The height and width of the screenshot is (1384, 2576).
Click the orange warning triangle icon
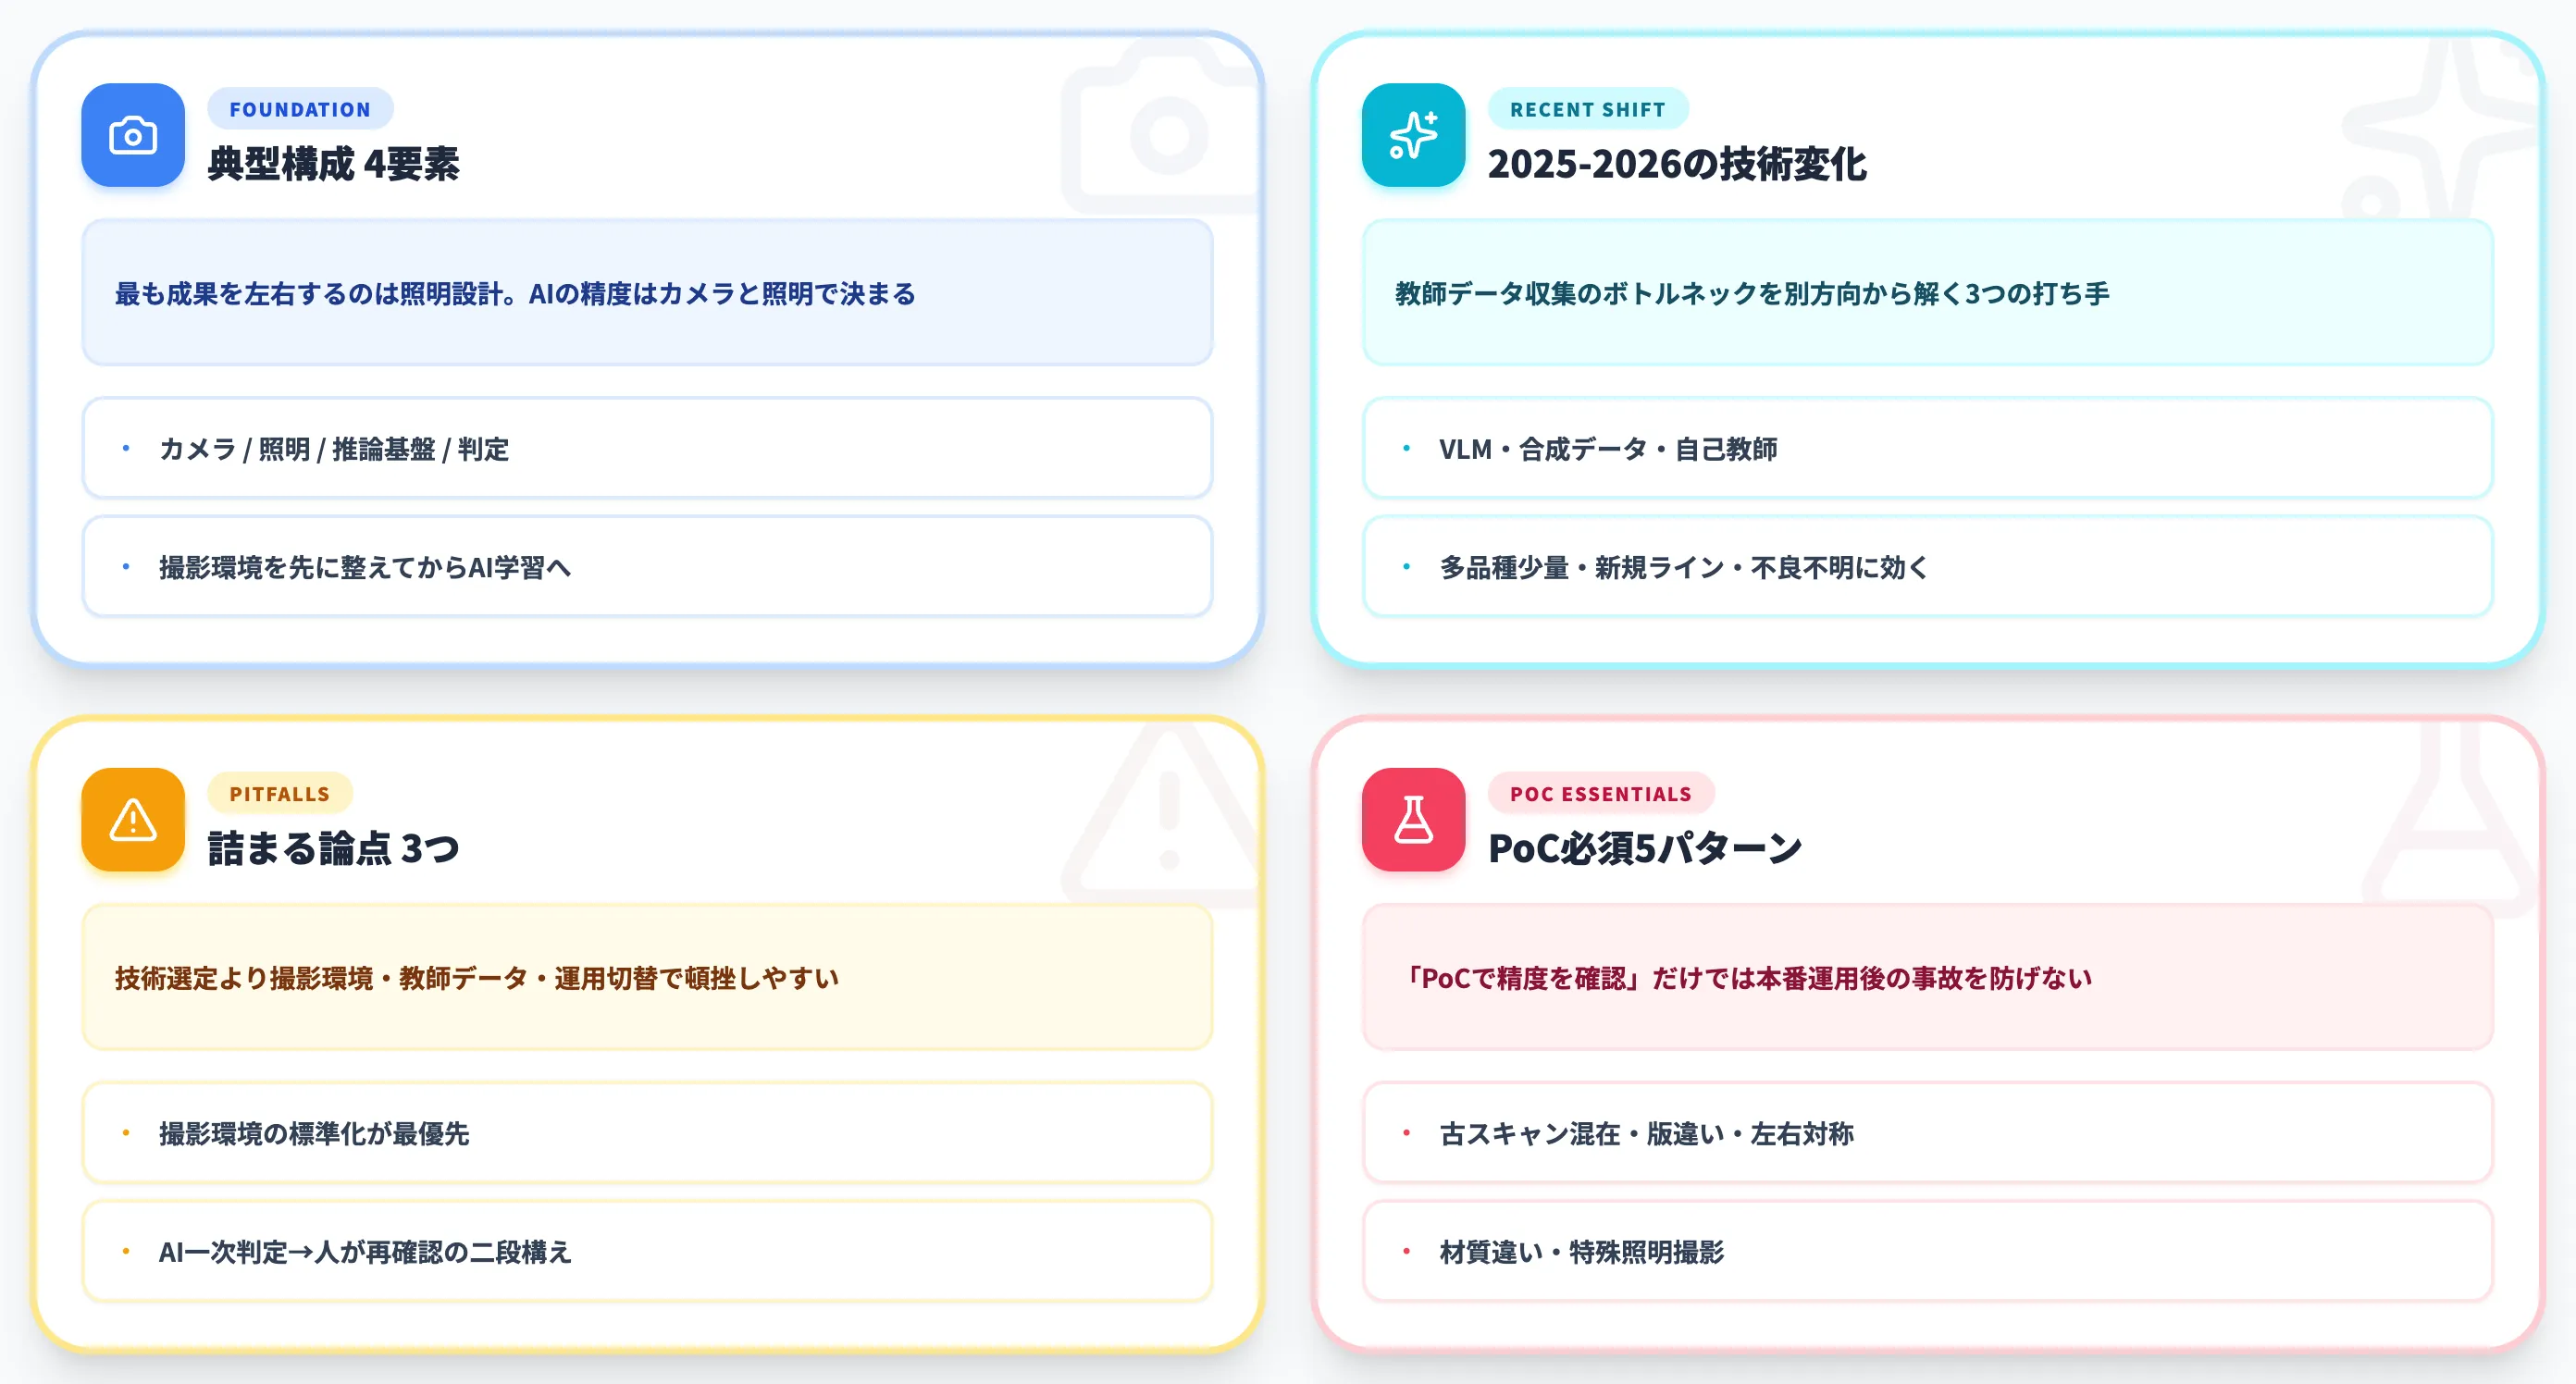coord(133,819)
